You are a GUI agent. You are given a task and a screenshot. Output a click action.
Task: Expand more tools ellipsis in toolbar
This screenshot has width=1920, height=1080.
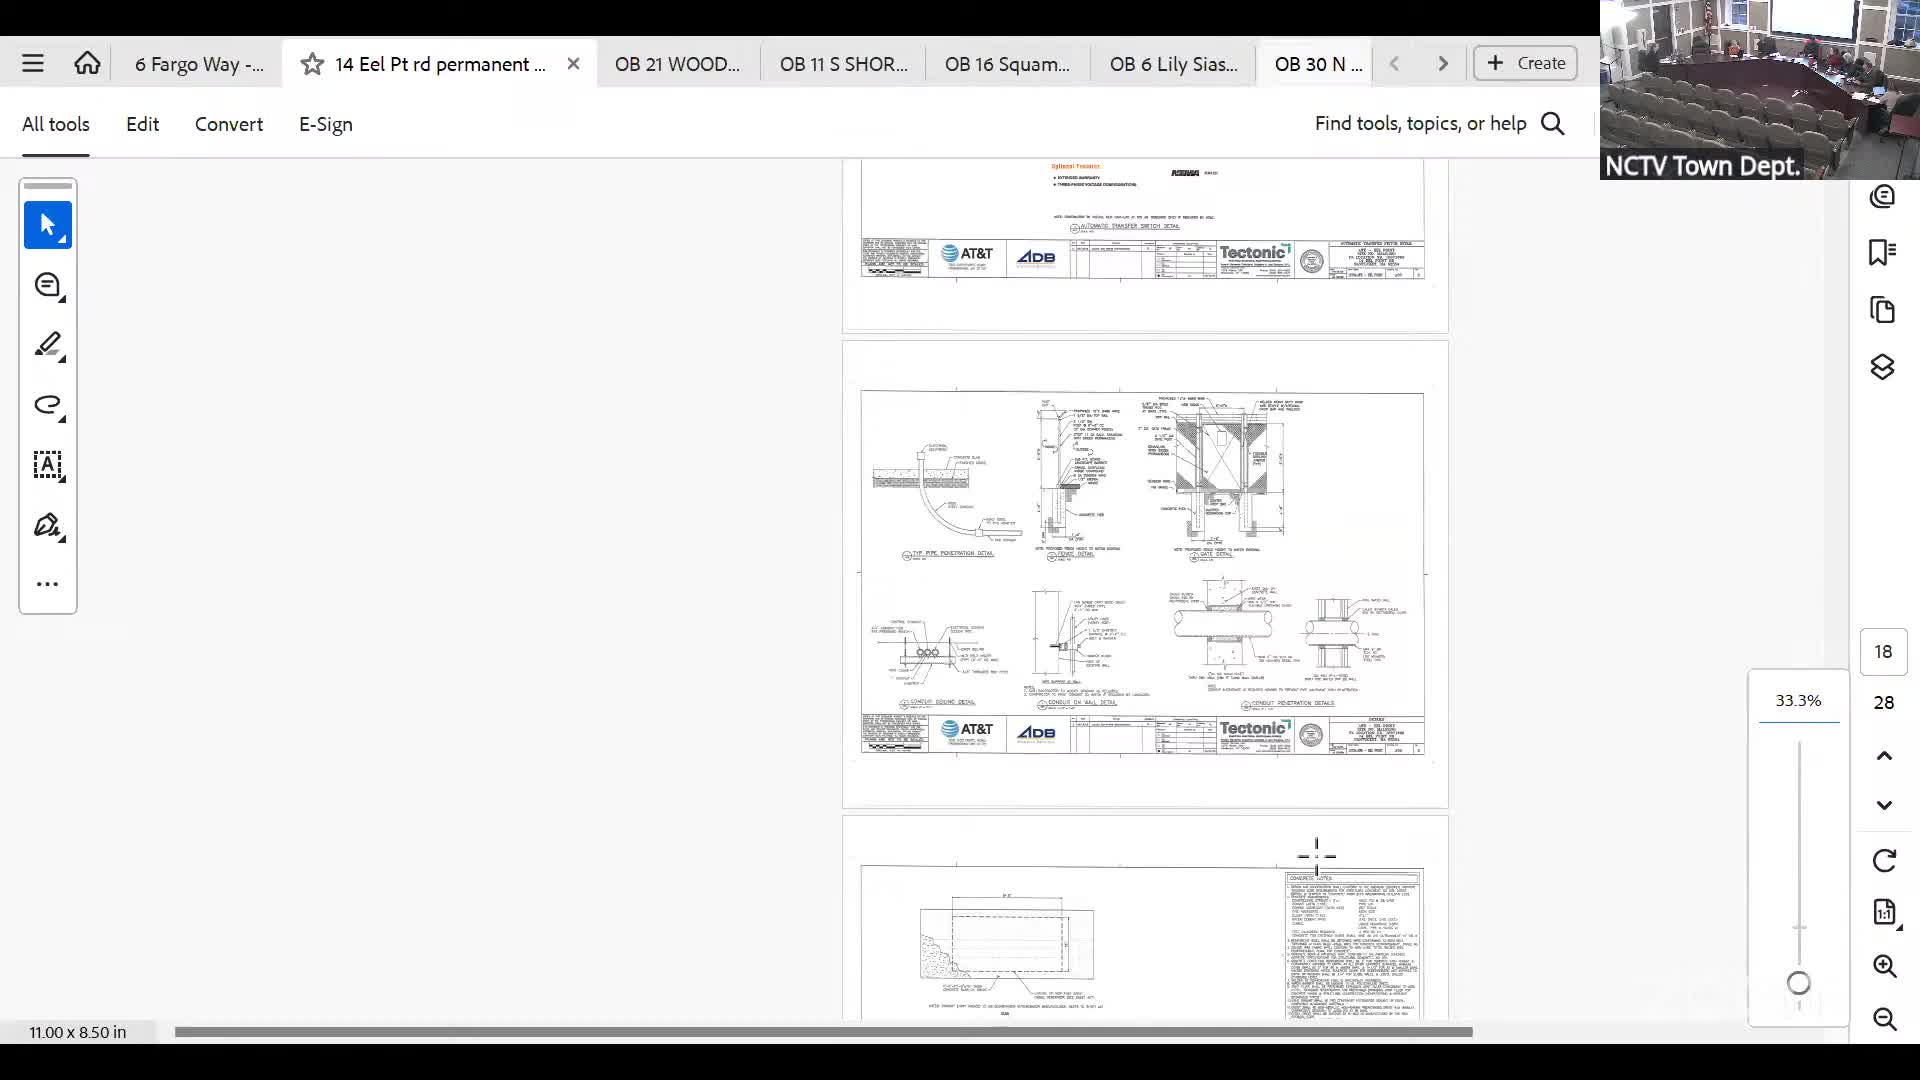click(47, 584)
